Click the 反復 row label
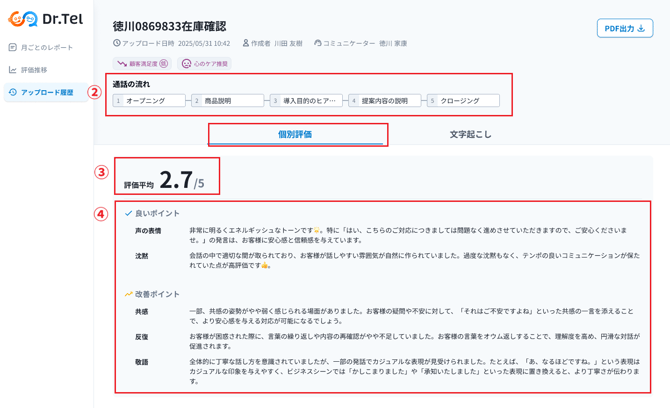The width and height of the screenshot is (670, 408). click(x=141, y=337)
